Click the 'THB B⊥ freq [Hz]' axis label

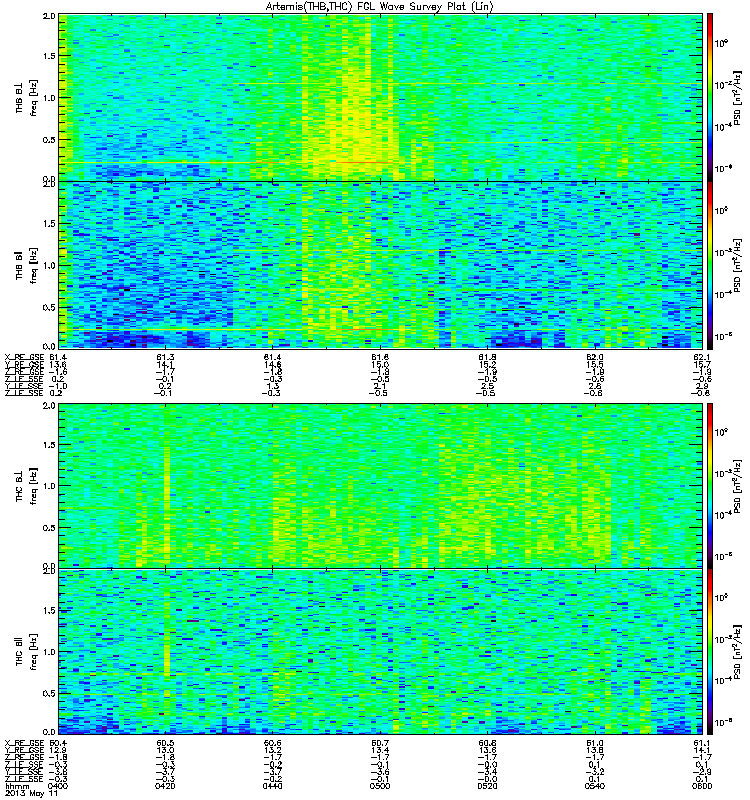click(26, 98)
